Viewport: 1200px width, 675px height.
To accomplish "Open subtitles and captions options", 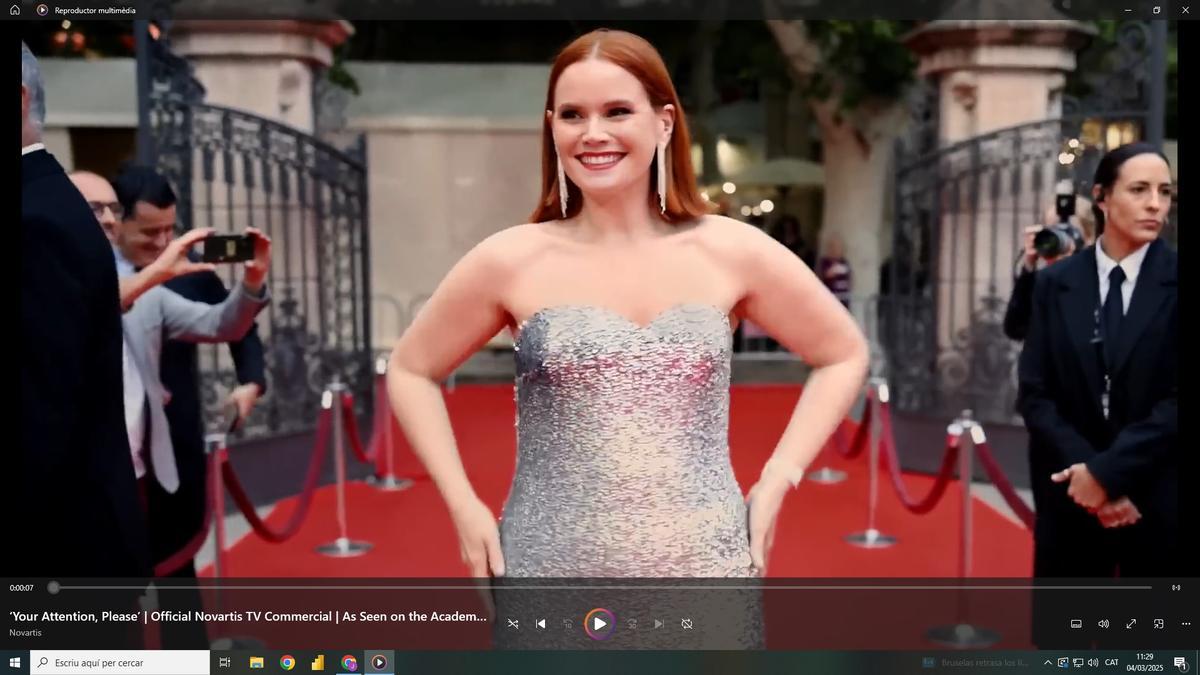I will [1076, 623].
